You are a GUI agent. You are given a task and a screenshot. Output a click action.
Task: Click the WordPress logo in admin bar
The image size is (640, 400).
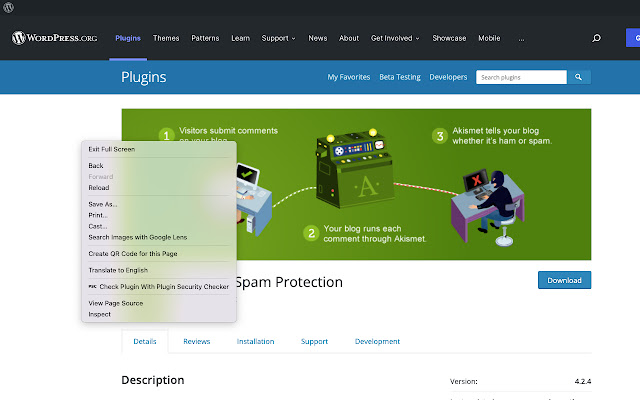click(x=8, y=7)
